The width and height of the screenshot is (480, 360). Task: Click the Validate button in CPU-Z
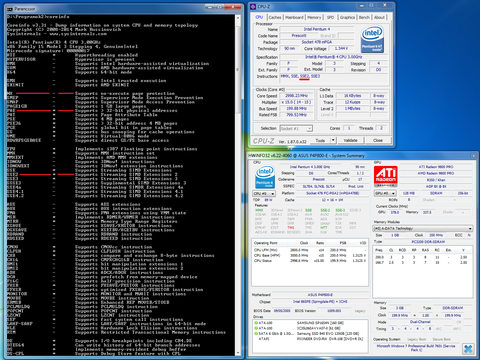pos(350,140)
